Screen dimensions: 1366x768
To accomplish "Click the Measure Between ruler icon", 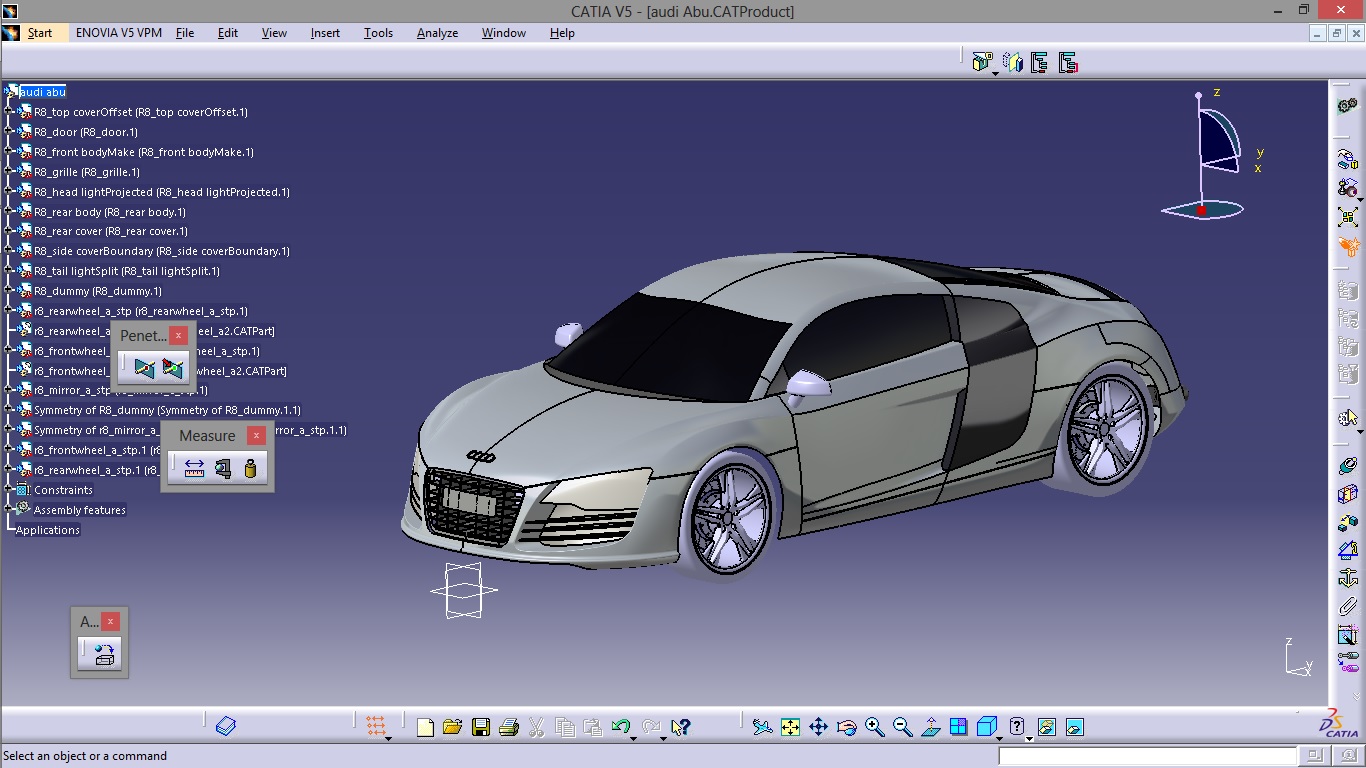I will [195, 468].
